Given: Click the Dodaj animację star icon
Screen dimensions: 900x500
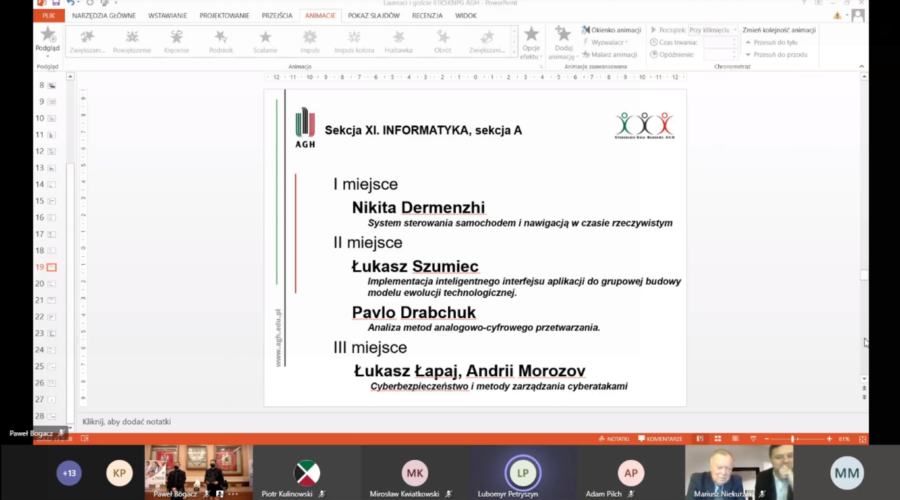Looking at the screenshot, I should (x=562, y=40).
